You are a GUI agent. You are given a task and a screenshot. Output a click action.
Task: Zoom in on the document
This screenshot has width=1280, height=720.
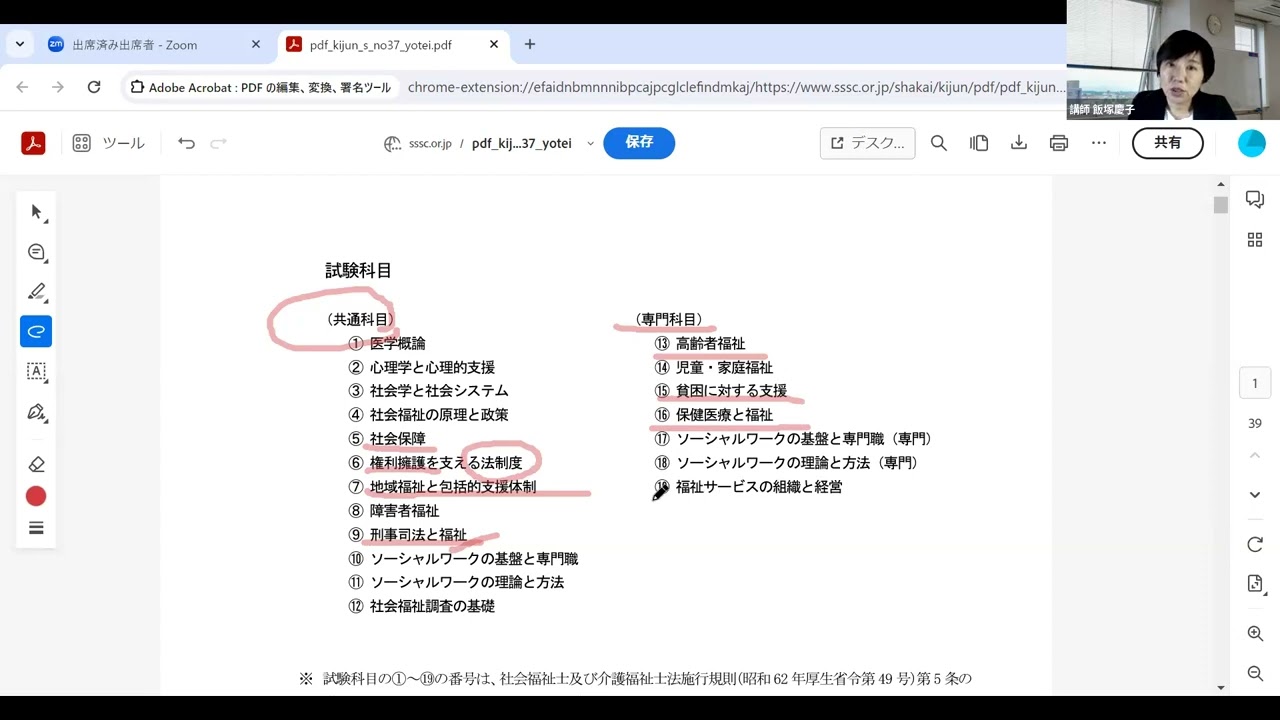(x=1255, y=633)
